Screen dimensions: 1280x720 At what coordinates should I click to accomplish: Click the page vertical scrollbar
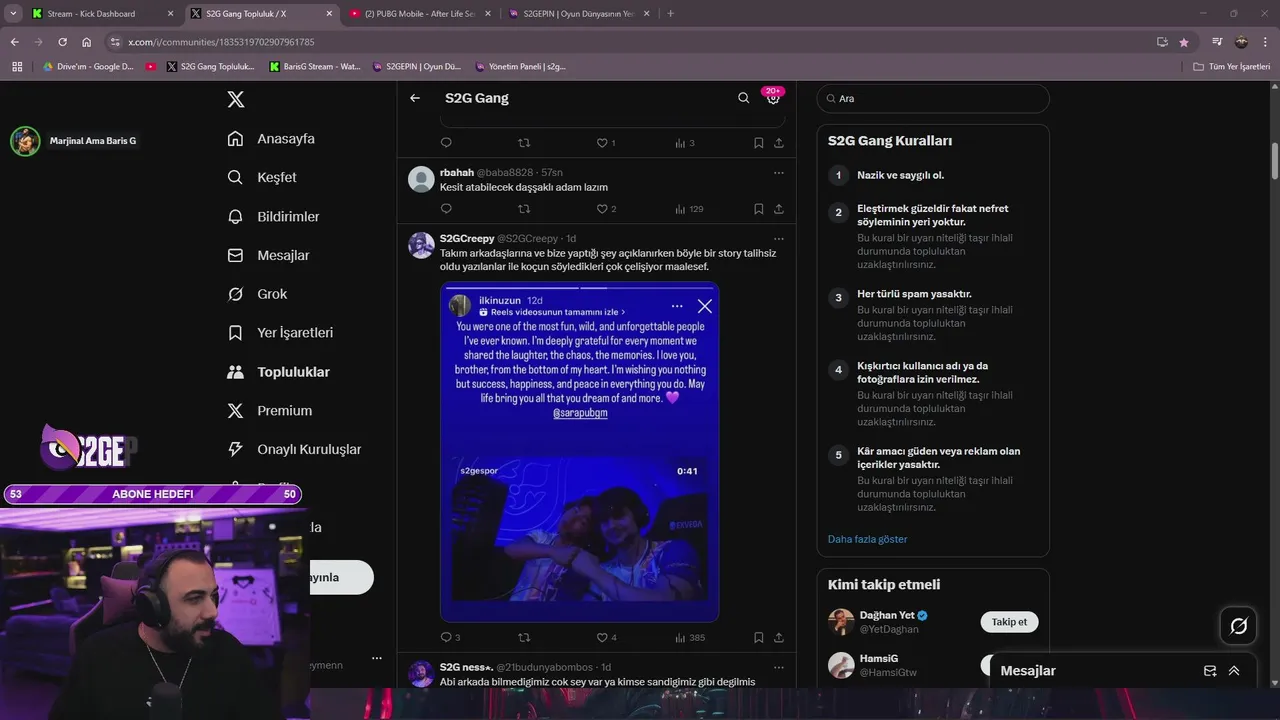[x=1274, y=161]
